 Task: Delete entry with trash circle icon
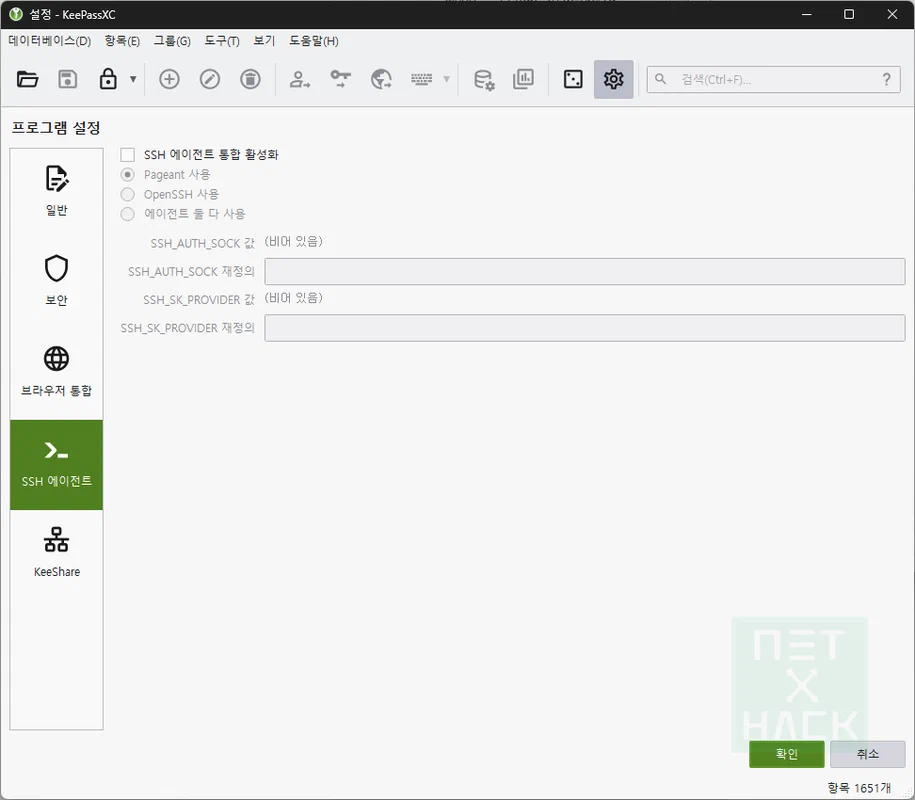coord(250,79)
